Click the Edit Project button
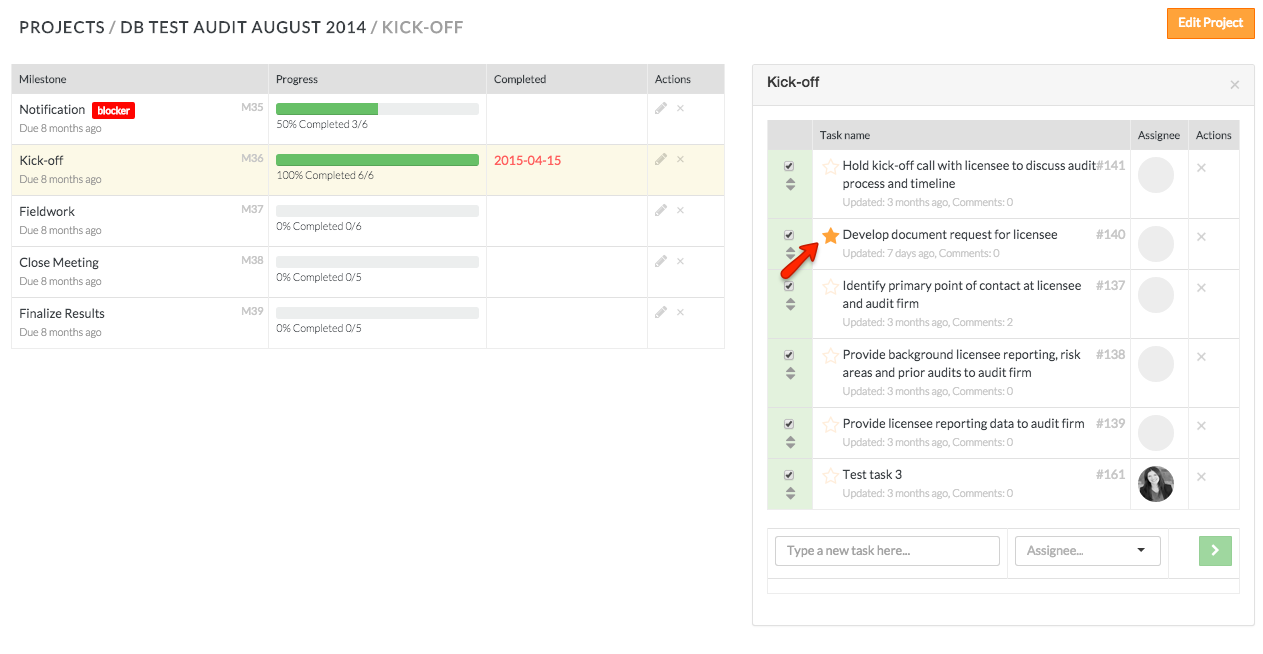The height and width of the screenshot is (654, 1263). 1210,23
